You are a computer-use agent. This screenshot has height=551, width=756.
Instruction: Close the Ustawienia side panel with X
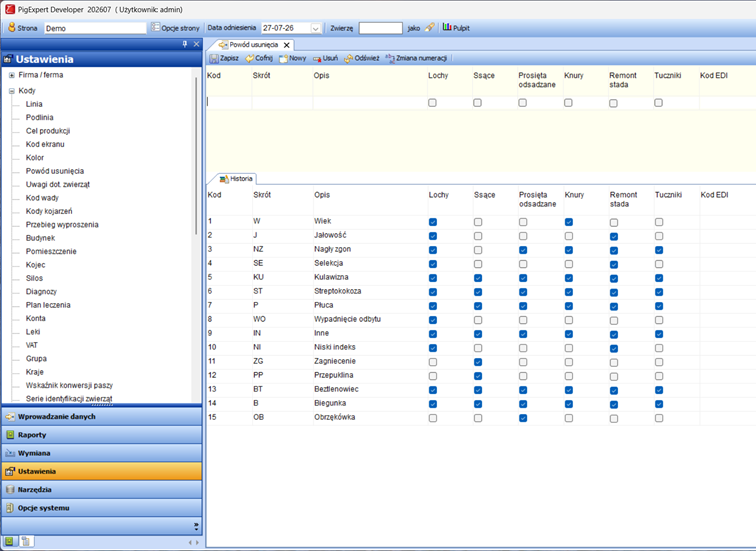(196, 44)
